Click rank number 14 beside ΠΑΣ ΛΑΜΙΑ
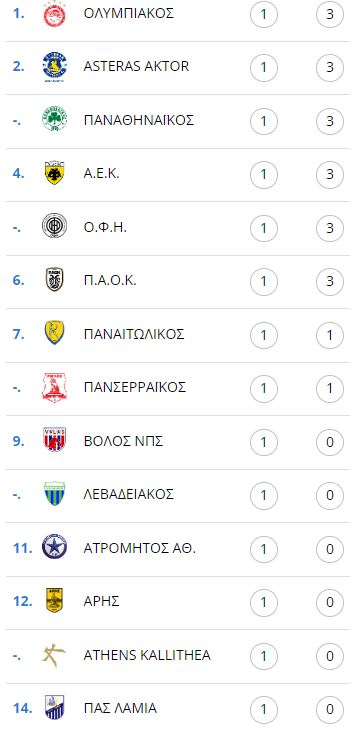This screenshot has width=360, height=730. (23, 709)
